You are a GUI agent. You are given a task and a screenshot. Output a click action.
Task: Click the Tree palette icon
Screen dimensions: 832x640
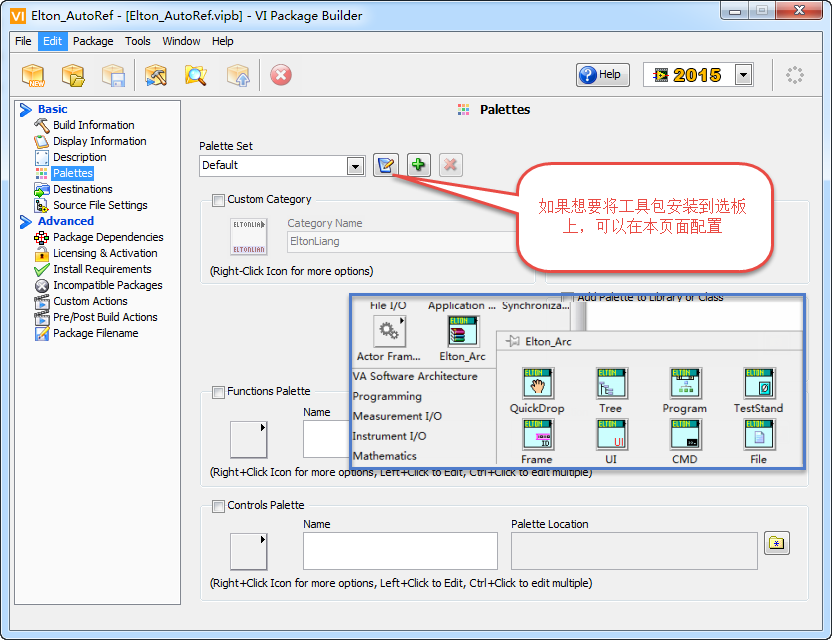(611, 383)
